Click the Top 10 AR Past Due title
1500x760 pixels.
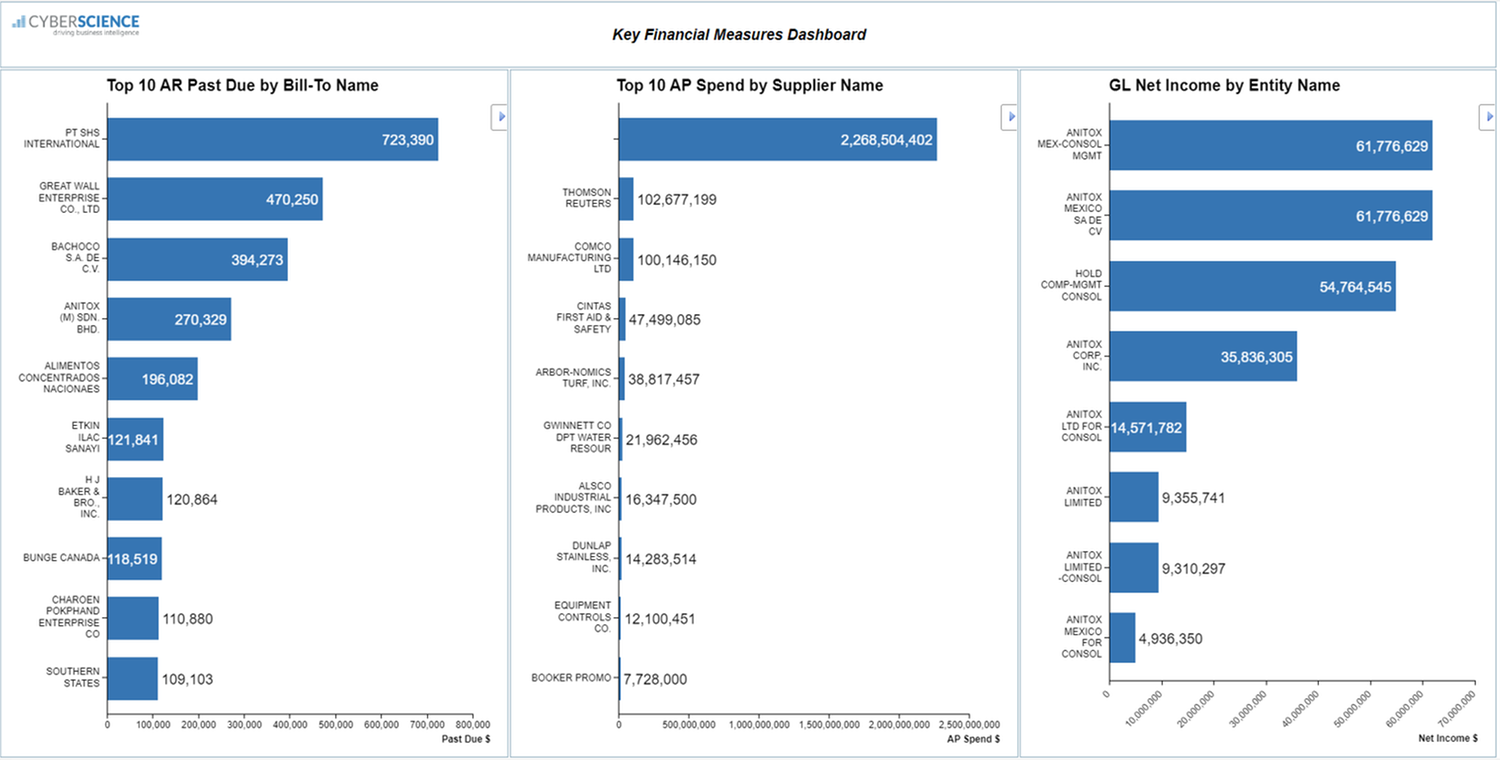click(x=242, y=85)
